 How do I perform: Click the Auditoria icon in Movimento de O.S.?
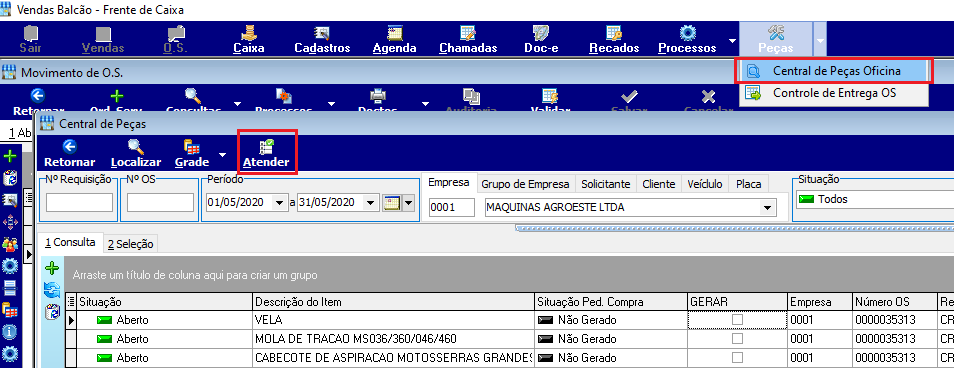(471, 96)
